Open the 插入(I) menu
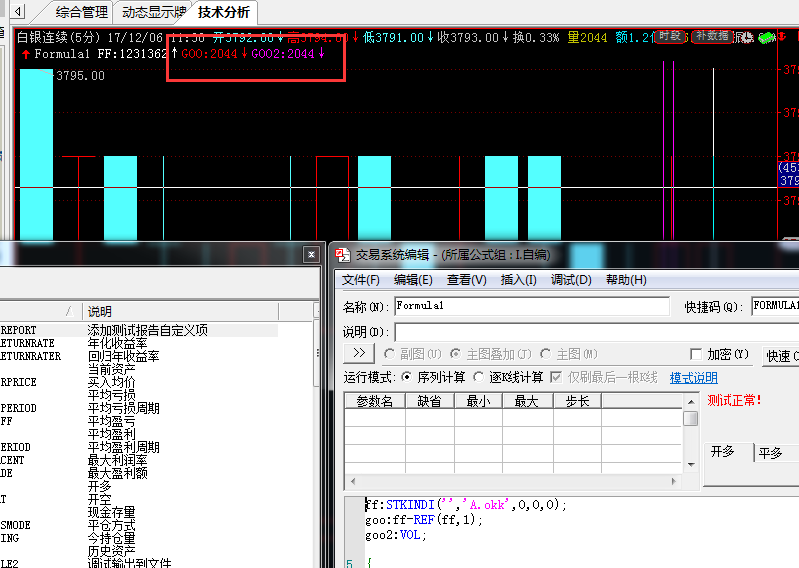Image resolution: width=799 pixels, height=568 pixels. (x=518, y=280)
